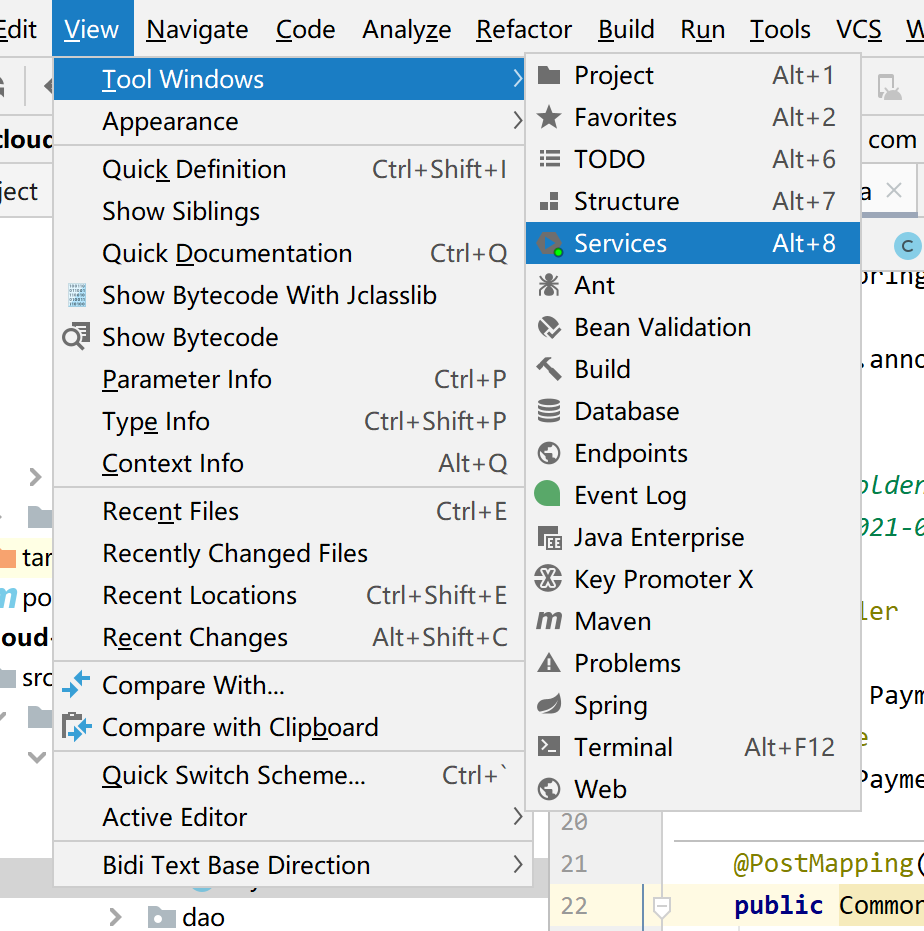Screen dimensions: 924x931
Task: Click the Show Bytecode With Jclasslib icon
Action: pyautogui.click(x=77, y=295)
